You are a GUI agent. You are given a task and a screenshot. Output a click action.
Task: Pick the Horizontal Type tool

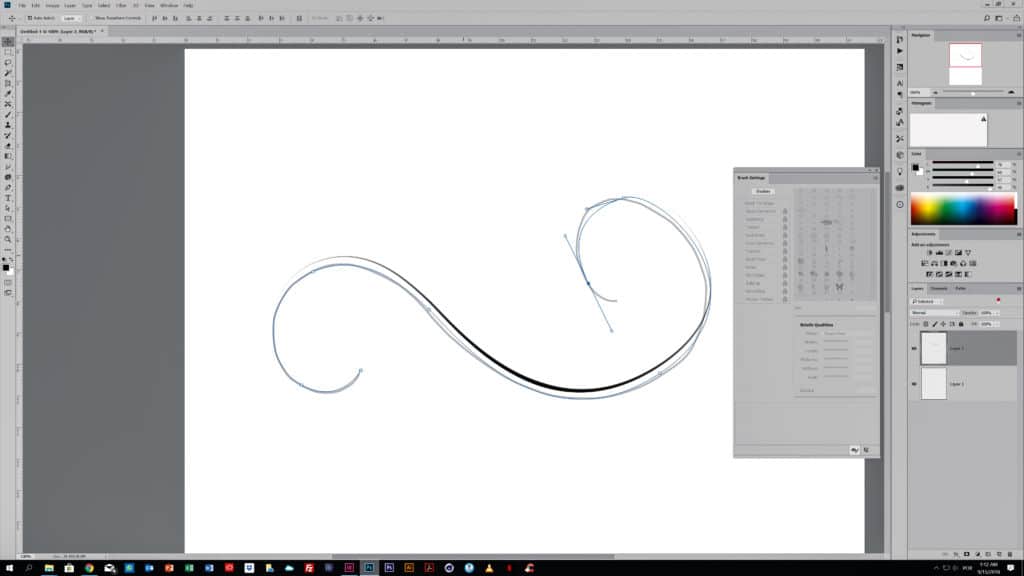(x=8, y=198)
